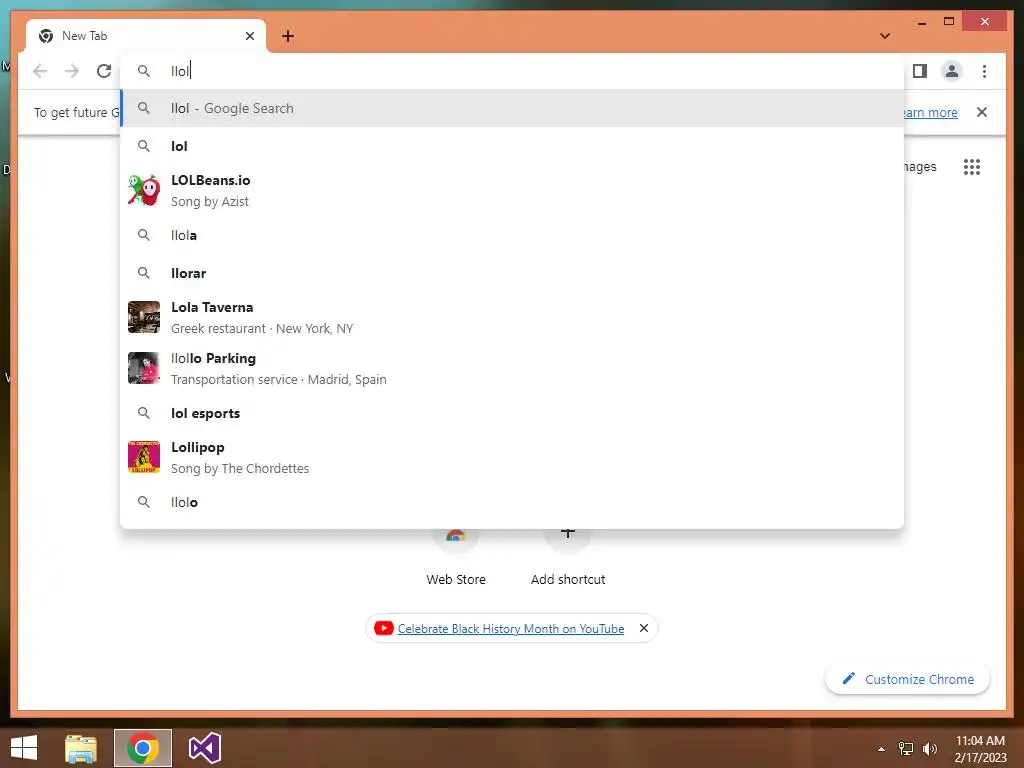Launch Visual Studio from the taskbar
The image size is (1024, 768).
pyautogui.click(x=205, y=748)
